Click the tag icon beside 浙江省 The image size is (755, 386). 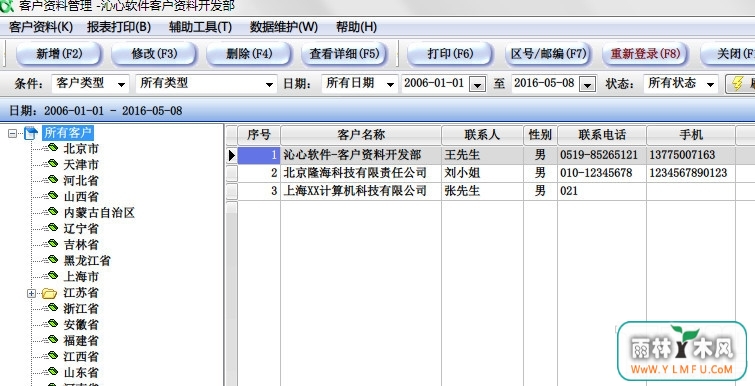click(53, 308)
